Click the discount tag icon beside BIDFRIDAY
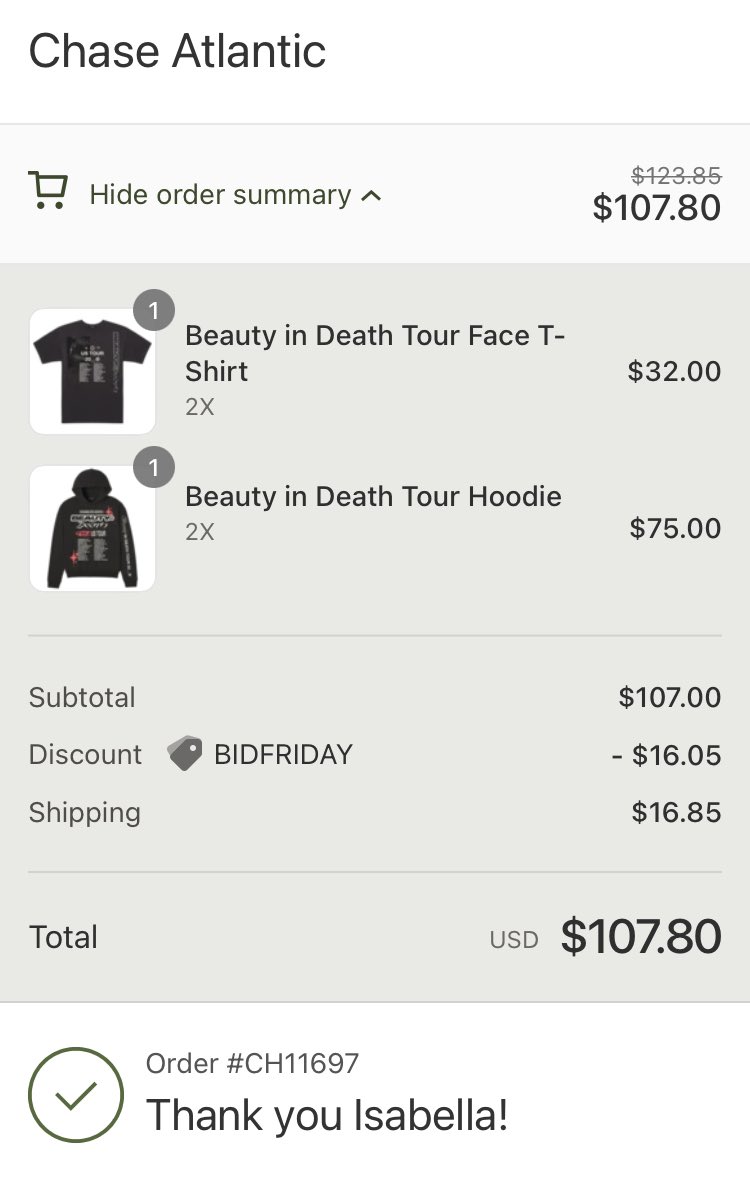Screen dimensions: 750x1180 pyautogui.click(x=184, y=753)
